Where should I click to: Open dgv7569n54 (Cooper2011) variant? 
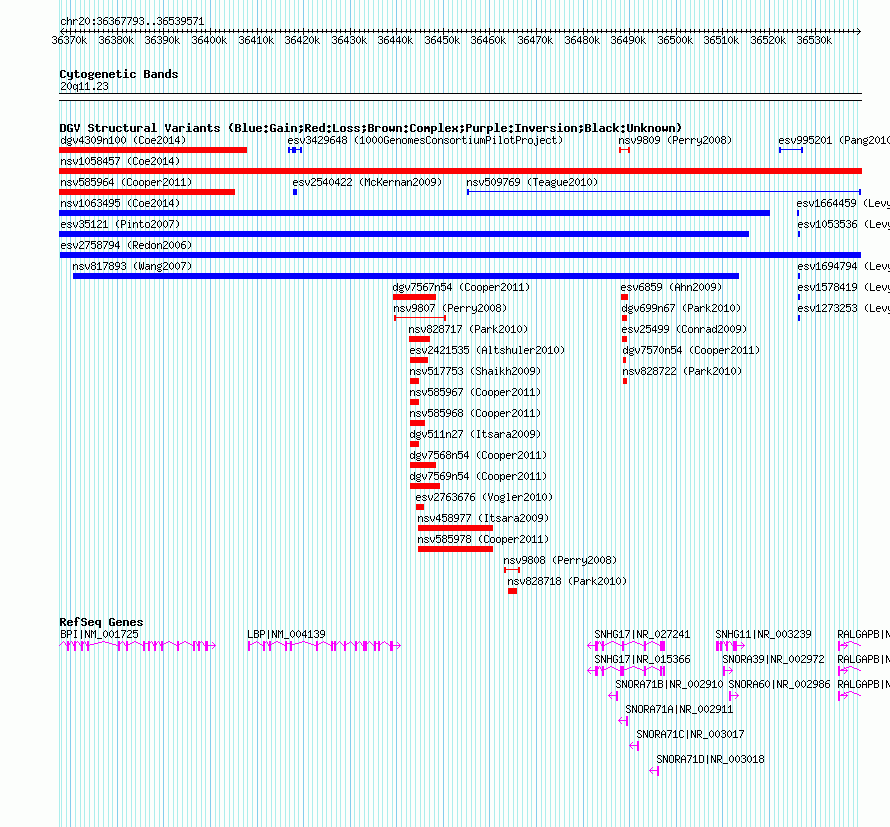(x=478, y=476)
